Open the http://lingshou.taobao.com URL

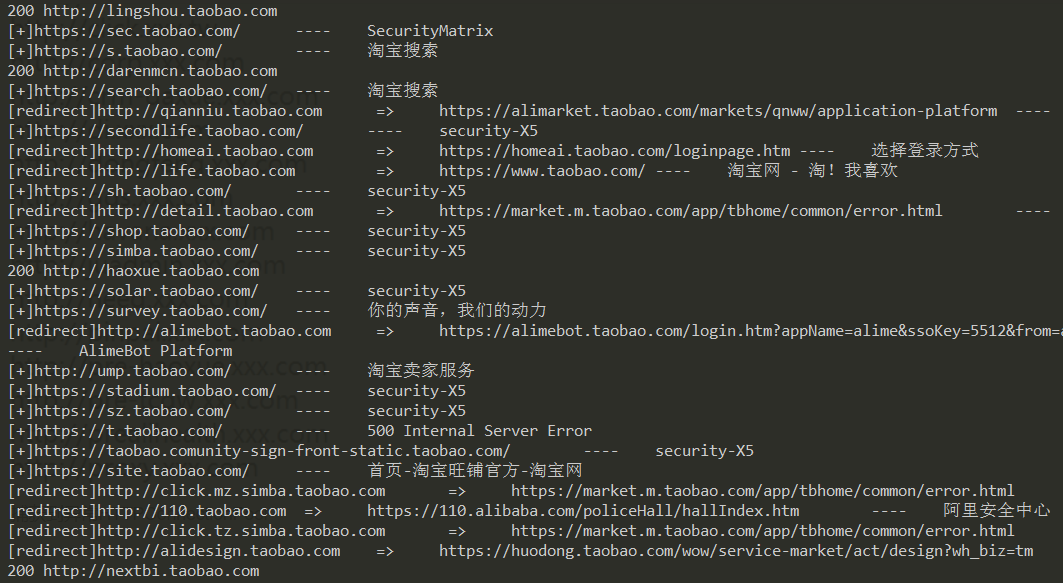160,11
